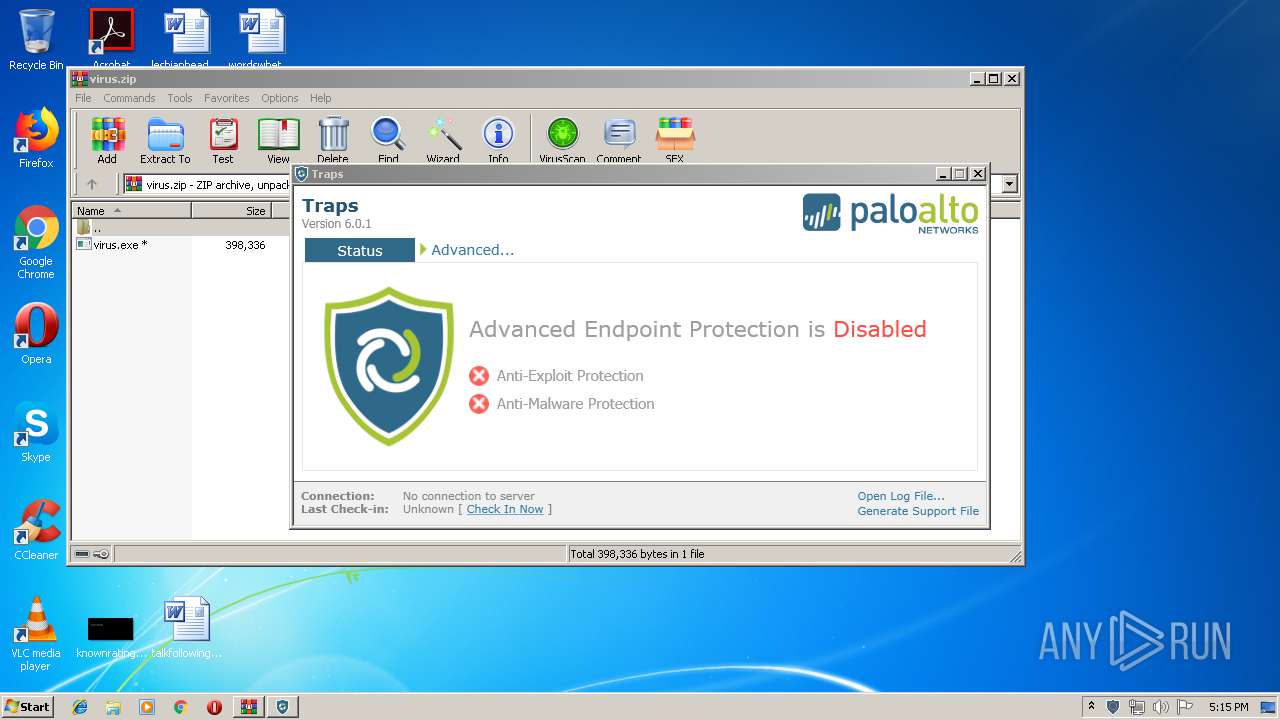
Task: Select the CCleaner desktop shortcut
Action: tap(36, 530)
